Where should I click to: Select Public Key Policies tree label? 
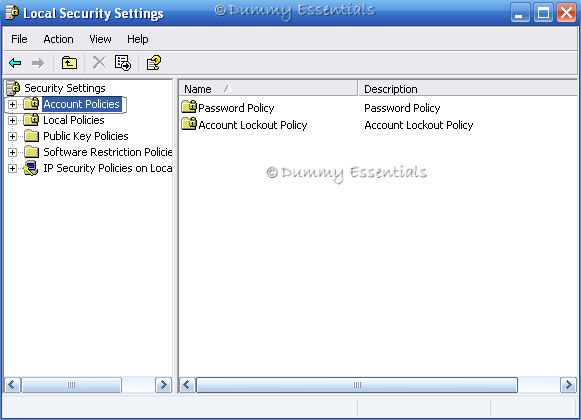coord(86,136)
